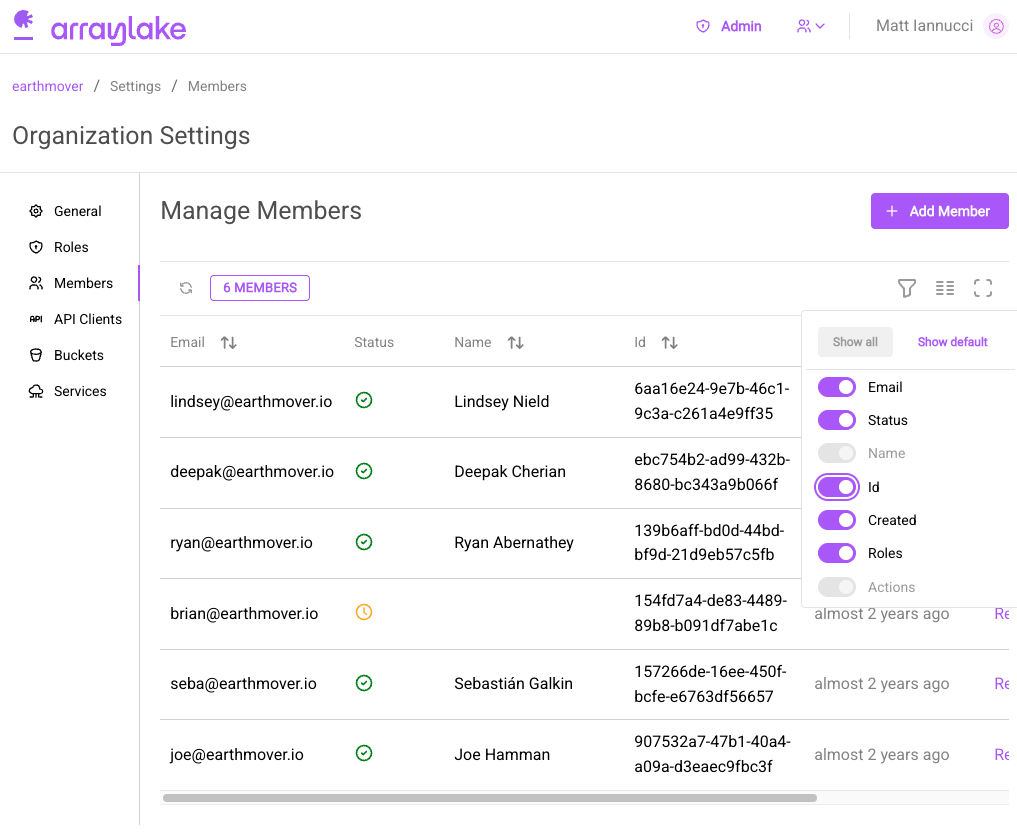Click the Services cloud icon
The height and width of the screenshot is (833, 1017).
36,391
